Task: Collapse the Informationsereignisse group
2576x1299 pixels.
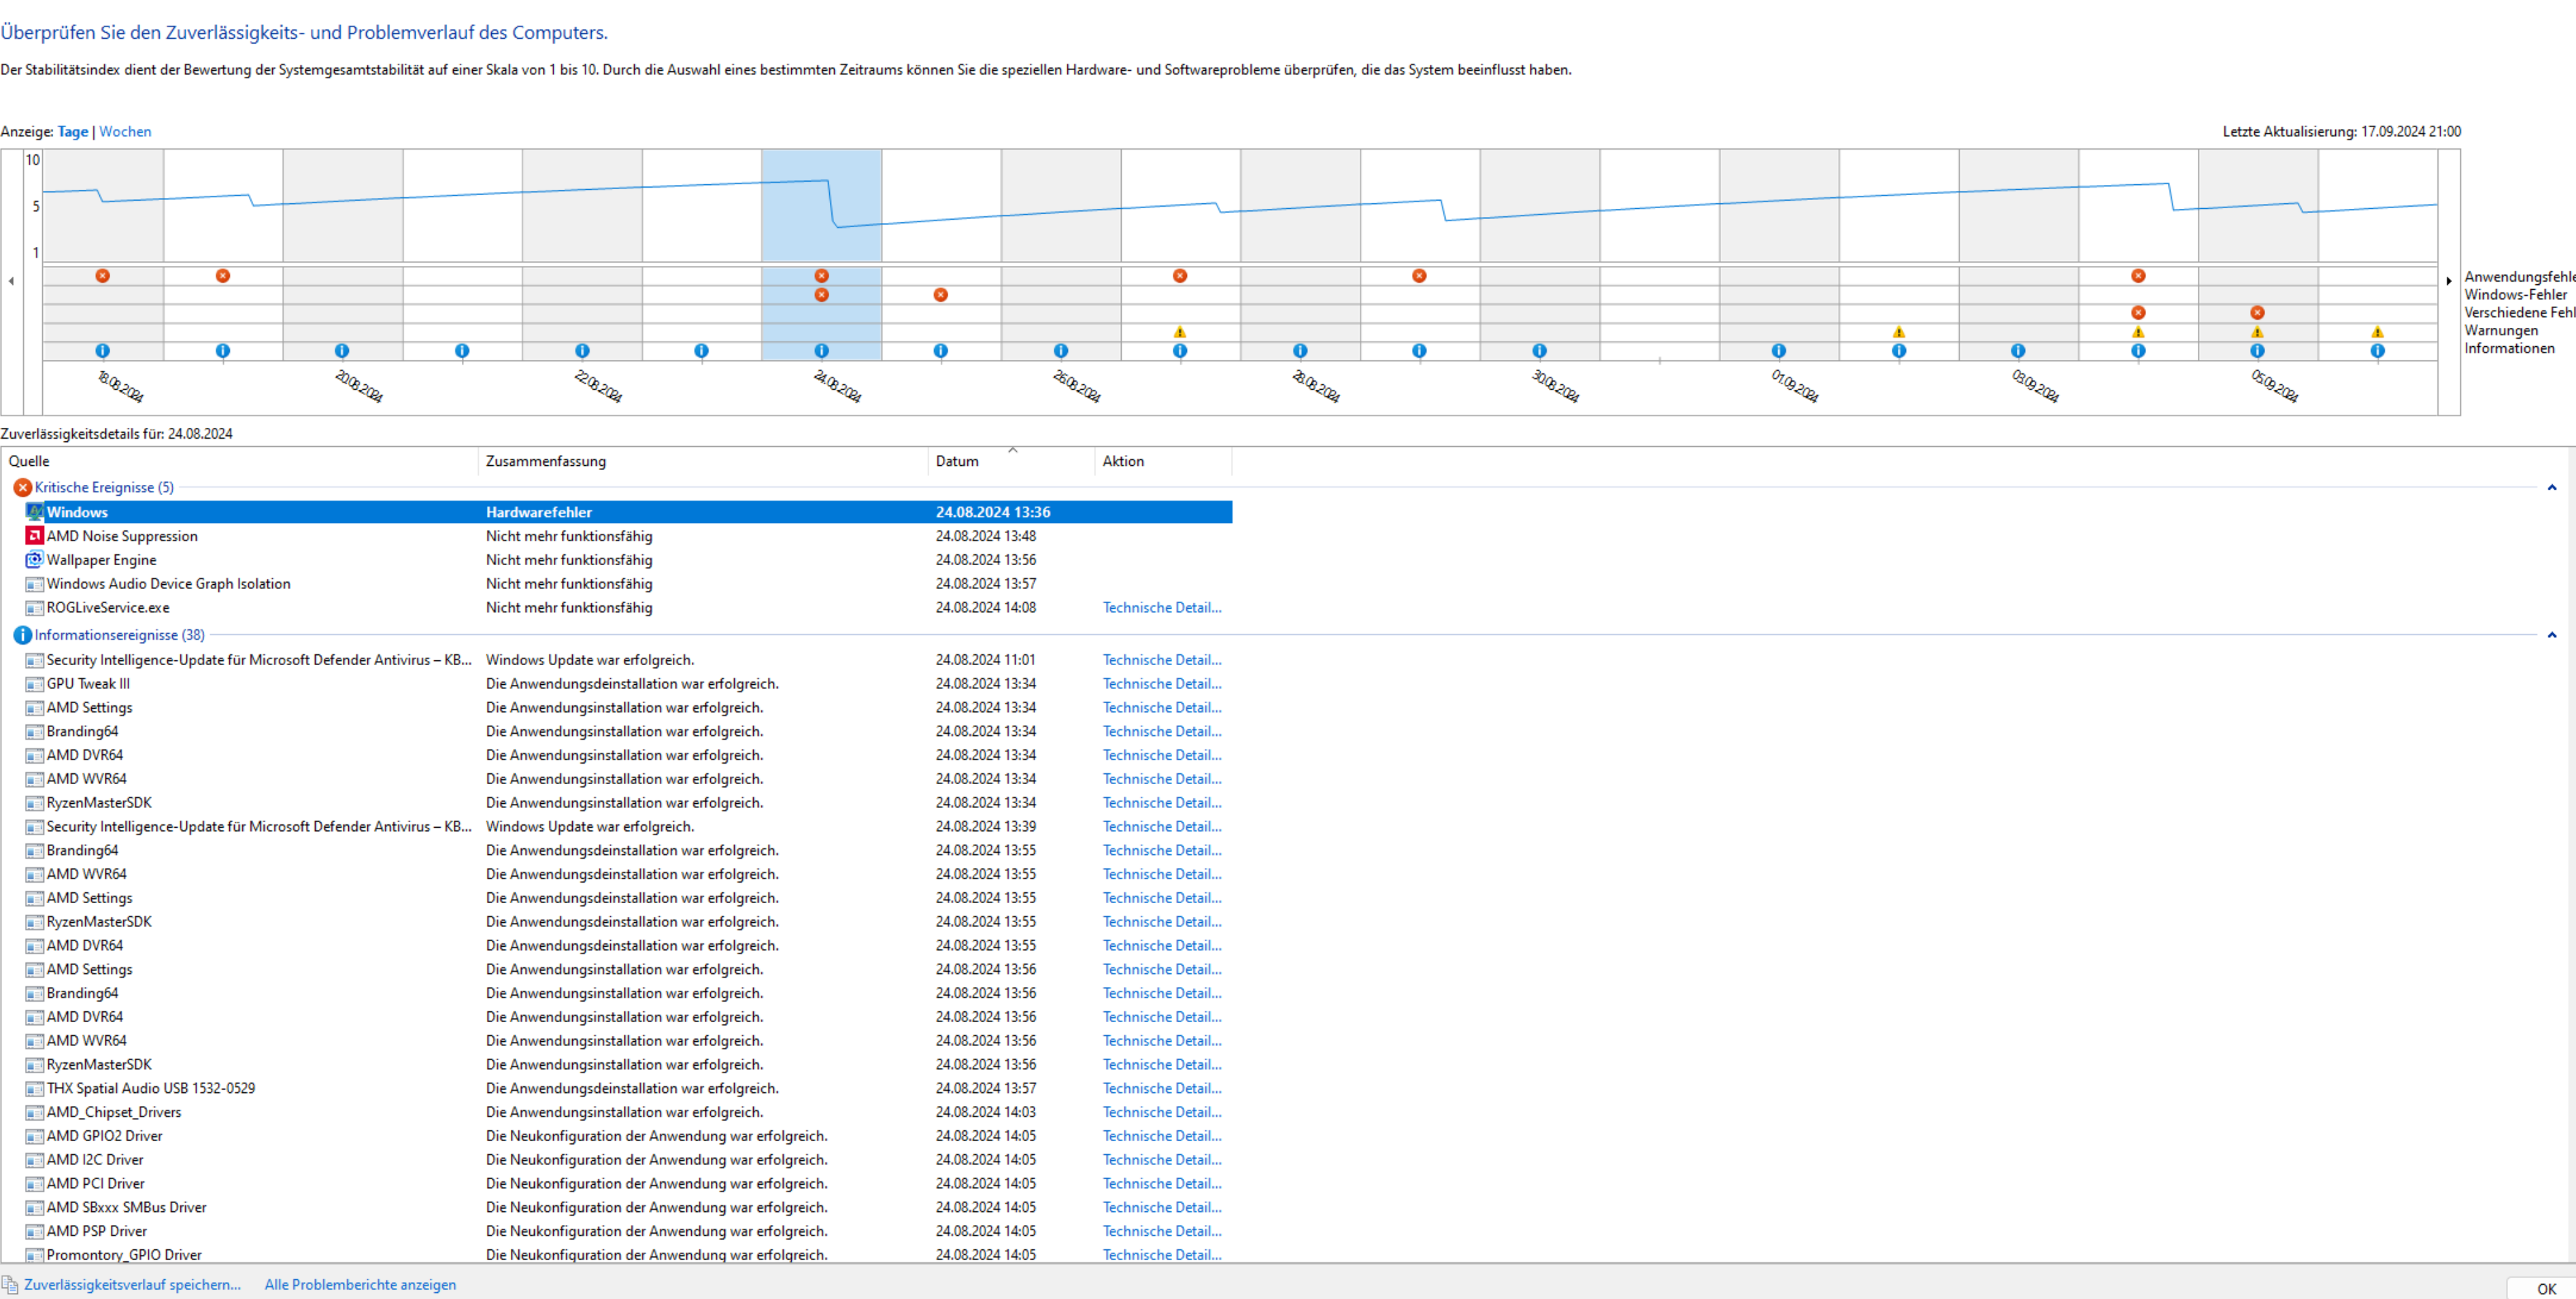Action: [x=2551, y=635]
